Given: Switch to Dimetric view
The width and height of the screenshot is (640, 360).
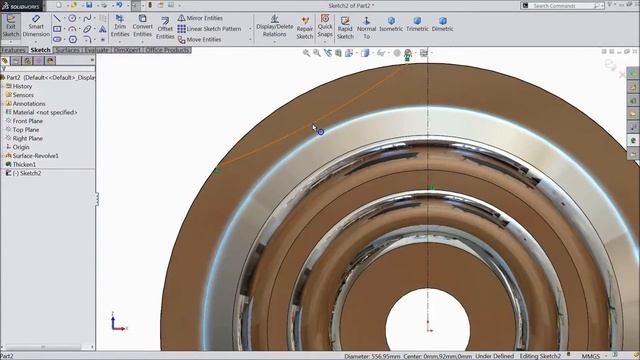Looking at the screenshot, I should coord(442,24).
